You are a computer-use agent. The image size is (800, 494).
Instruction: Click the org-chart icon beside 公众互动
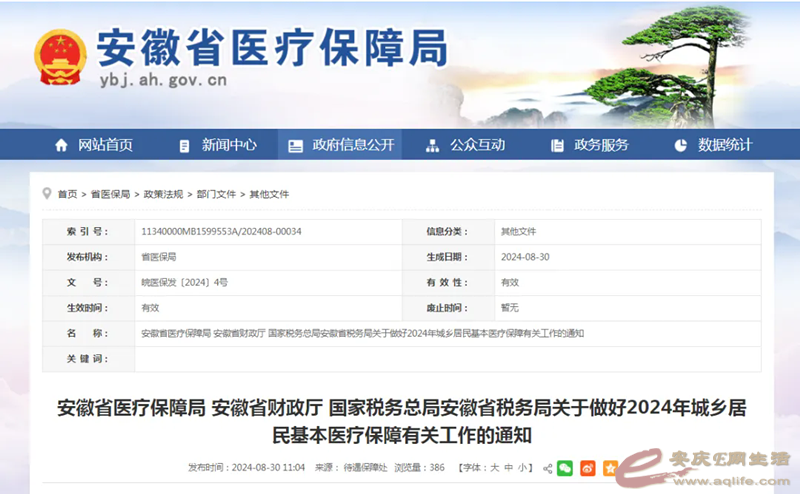(432, 145)
